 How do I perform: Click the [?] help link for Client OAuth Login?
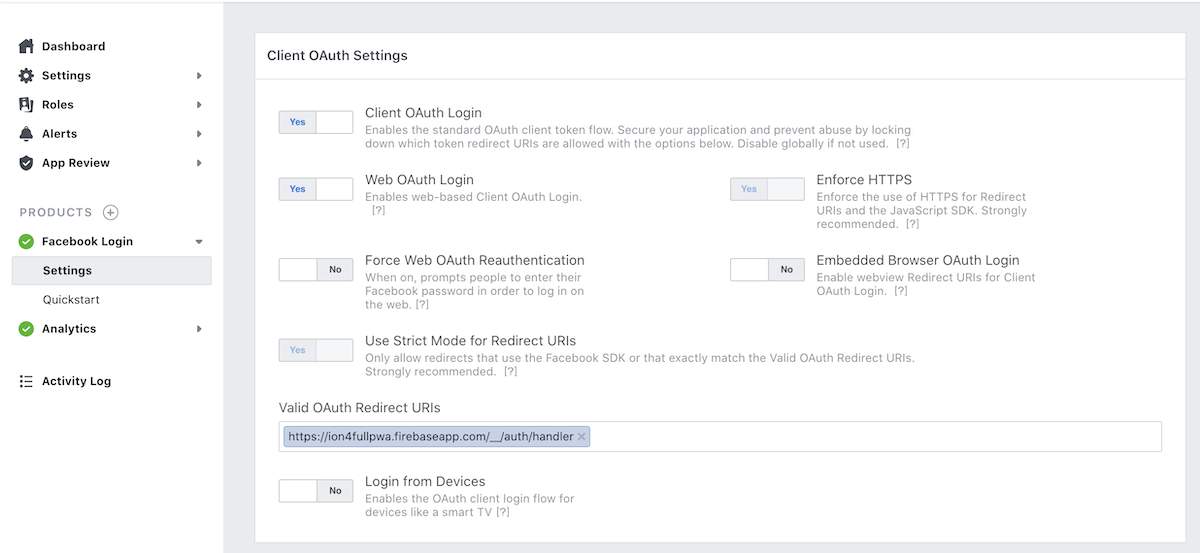[x=902, y=144]
